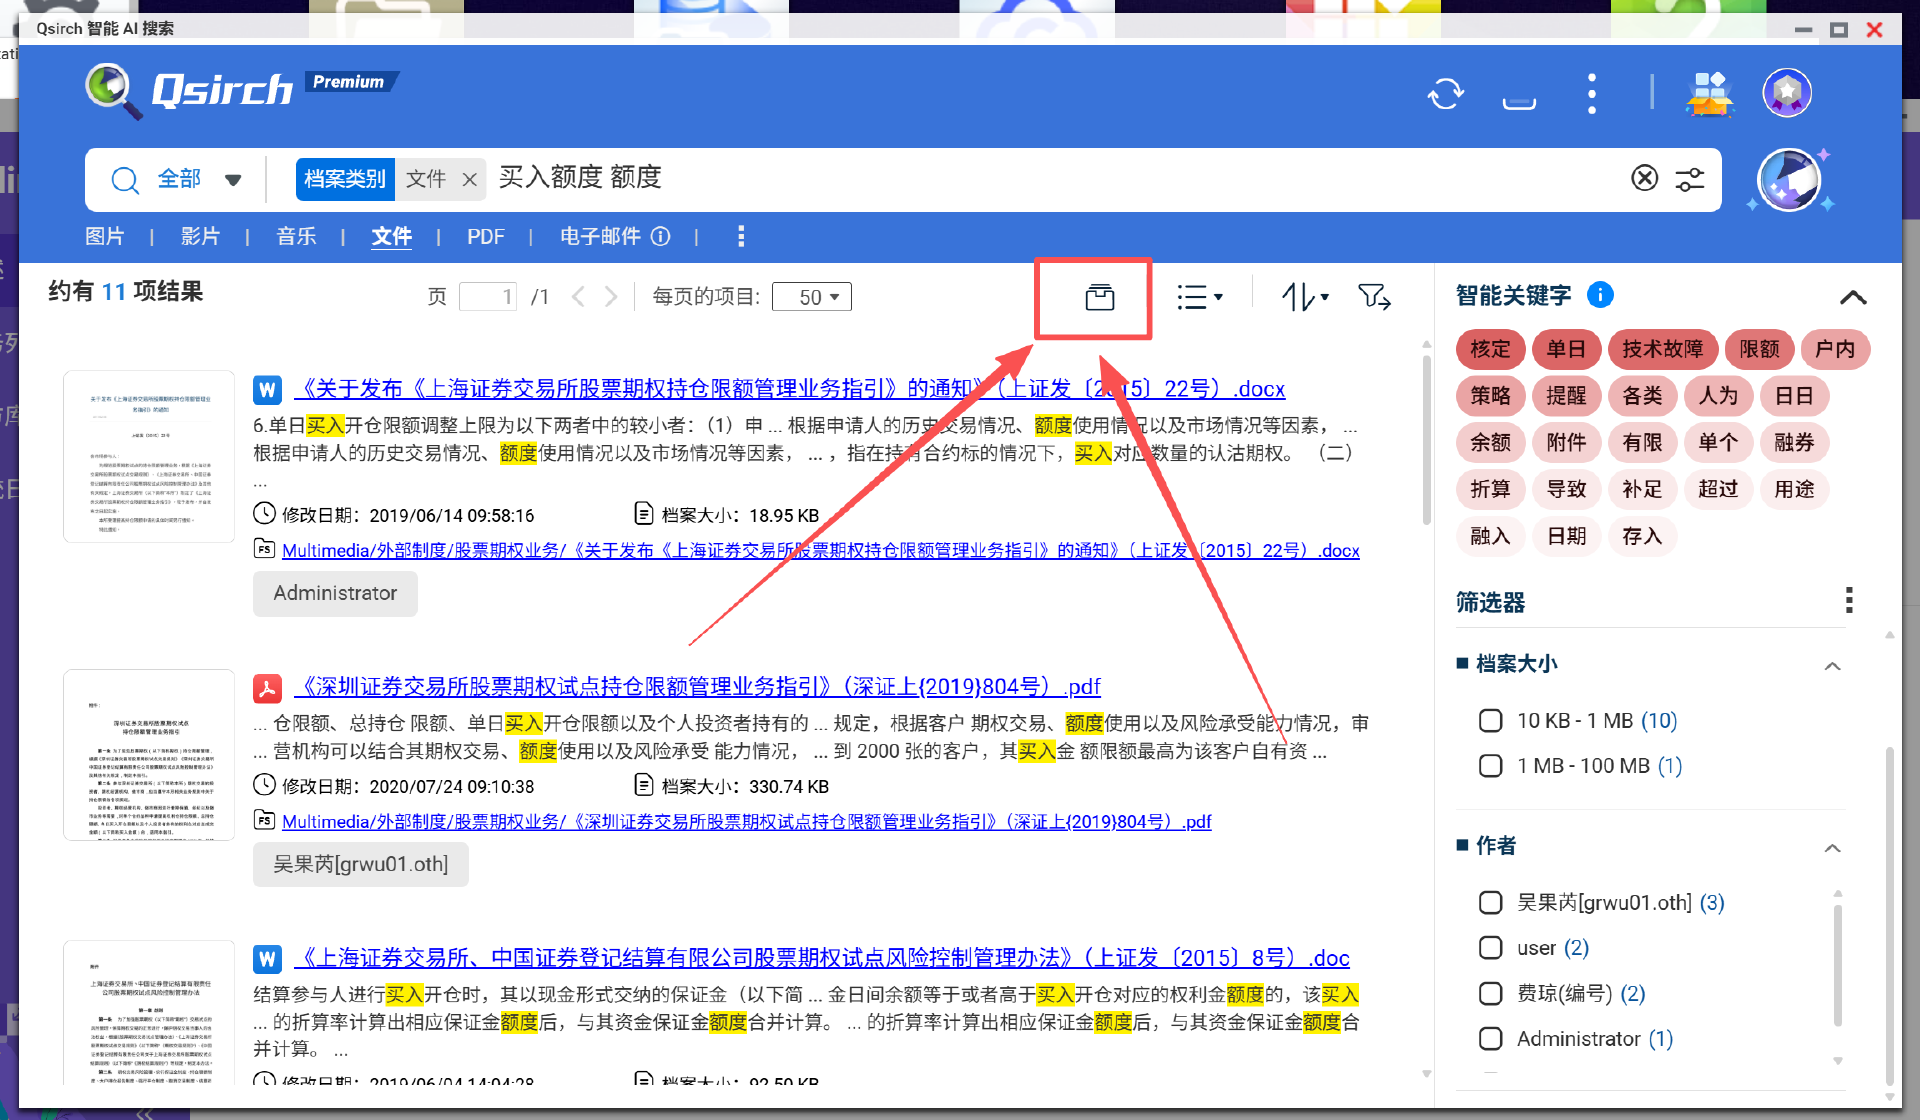Image resolution: width=1920 pixels, height=1120 pixels.
Task: Open the items per page 50 dropdown
Action: point(812,297)
